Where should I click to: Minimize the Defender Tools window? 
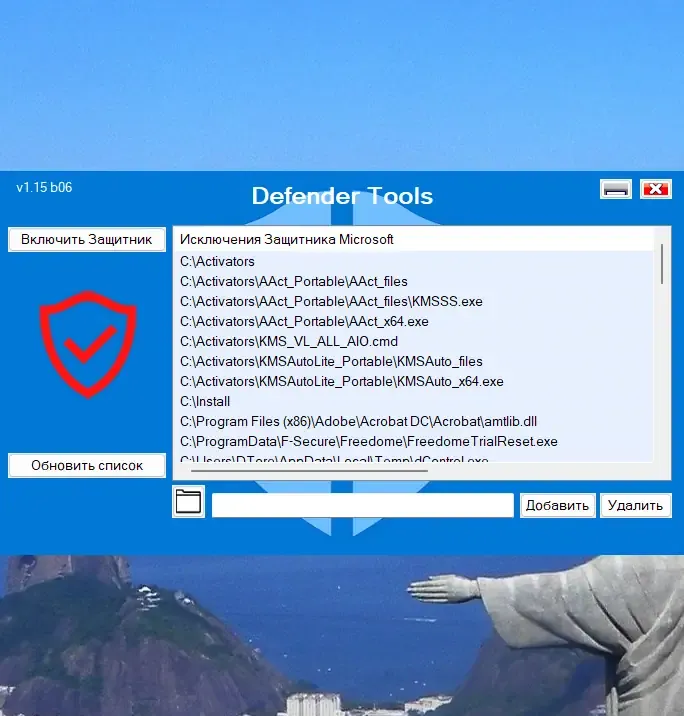(616, 189)
